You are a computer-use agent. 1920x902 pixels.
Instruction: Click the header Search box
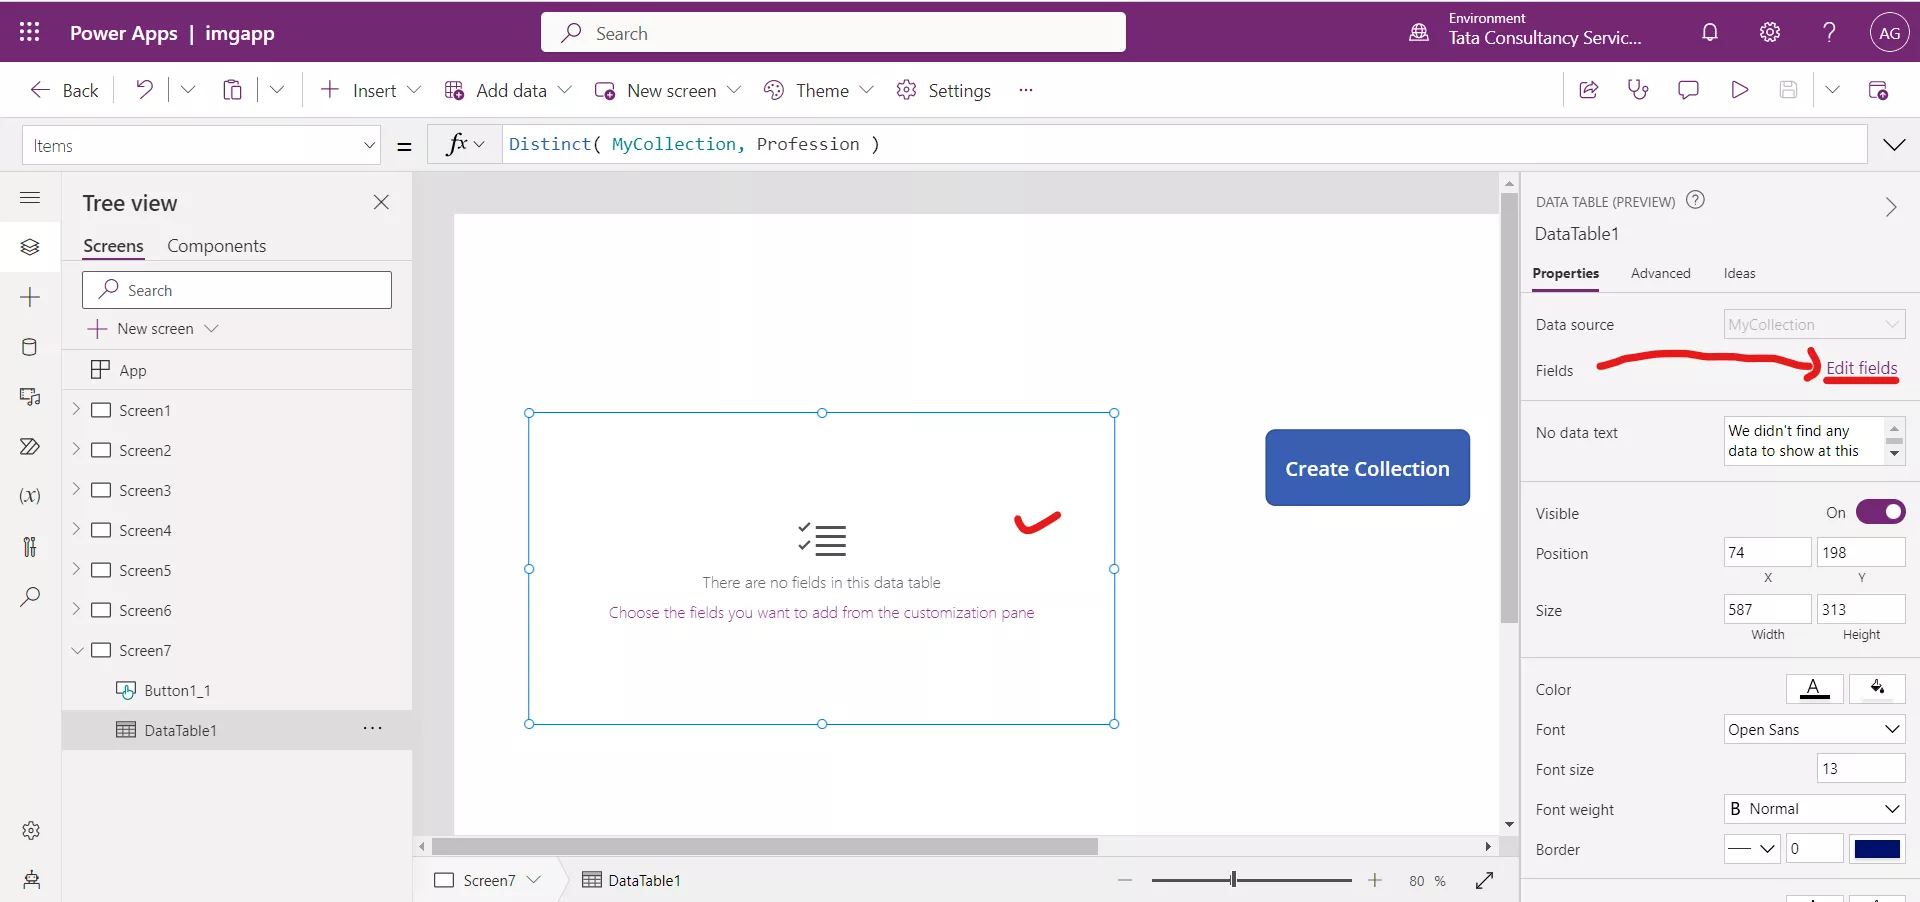(x=833, y=33)
